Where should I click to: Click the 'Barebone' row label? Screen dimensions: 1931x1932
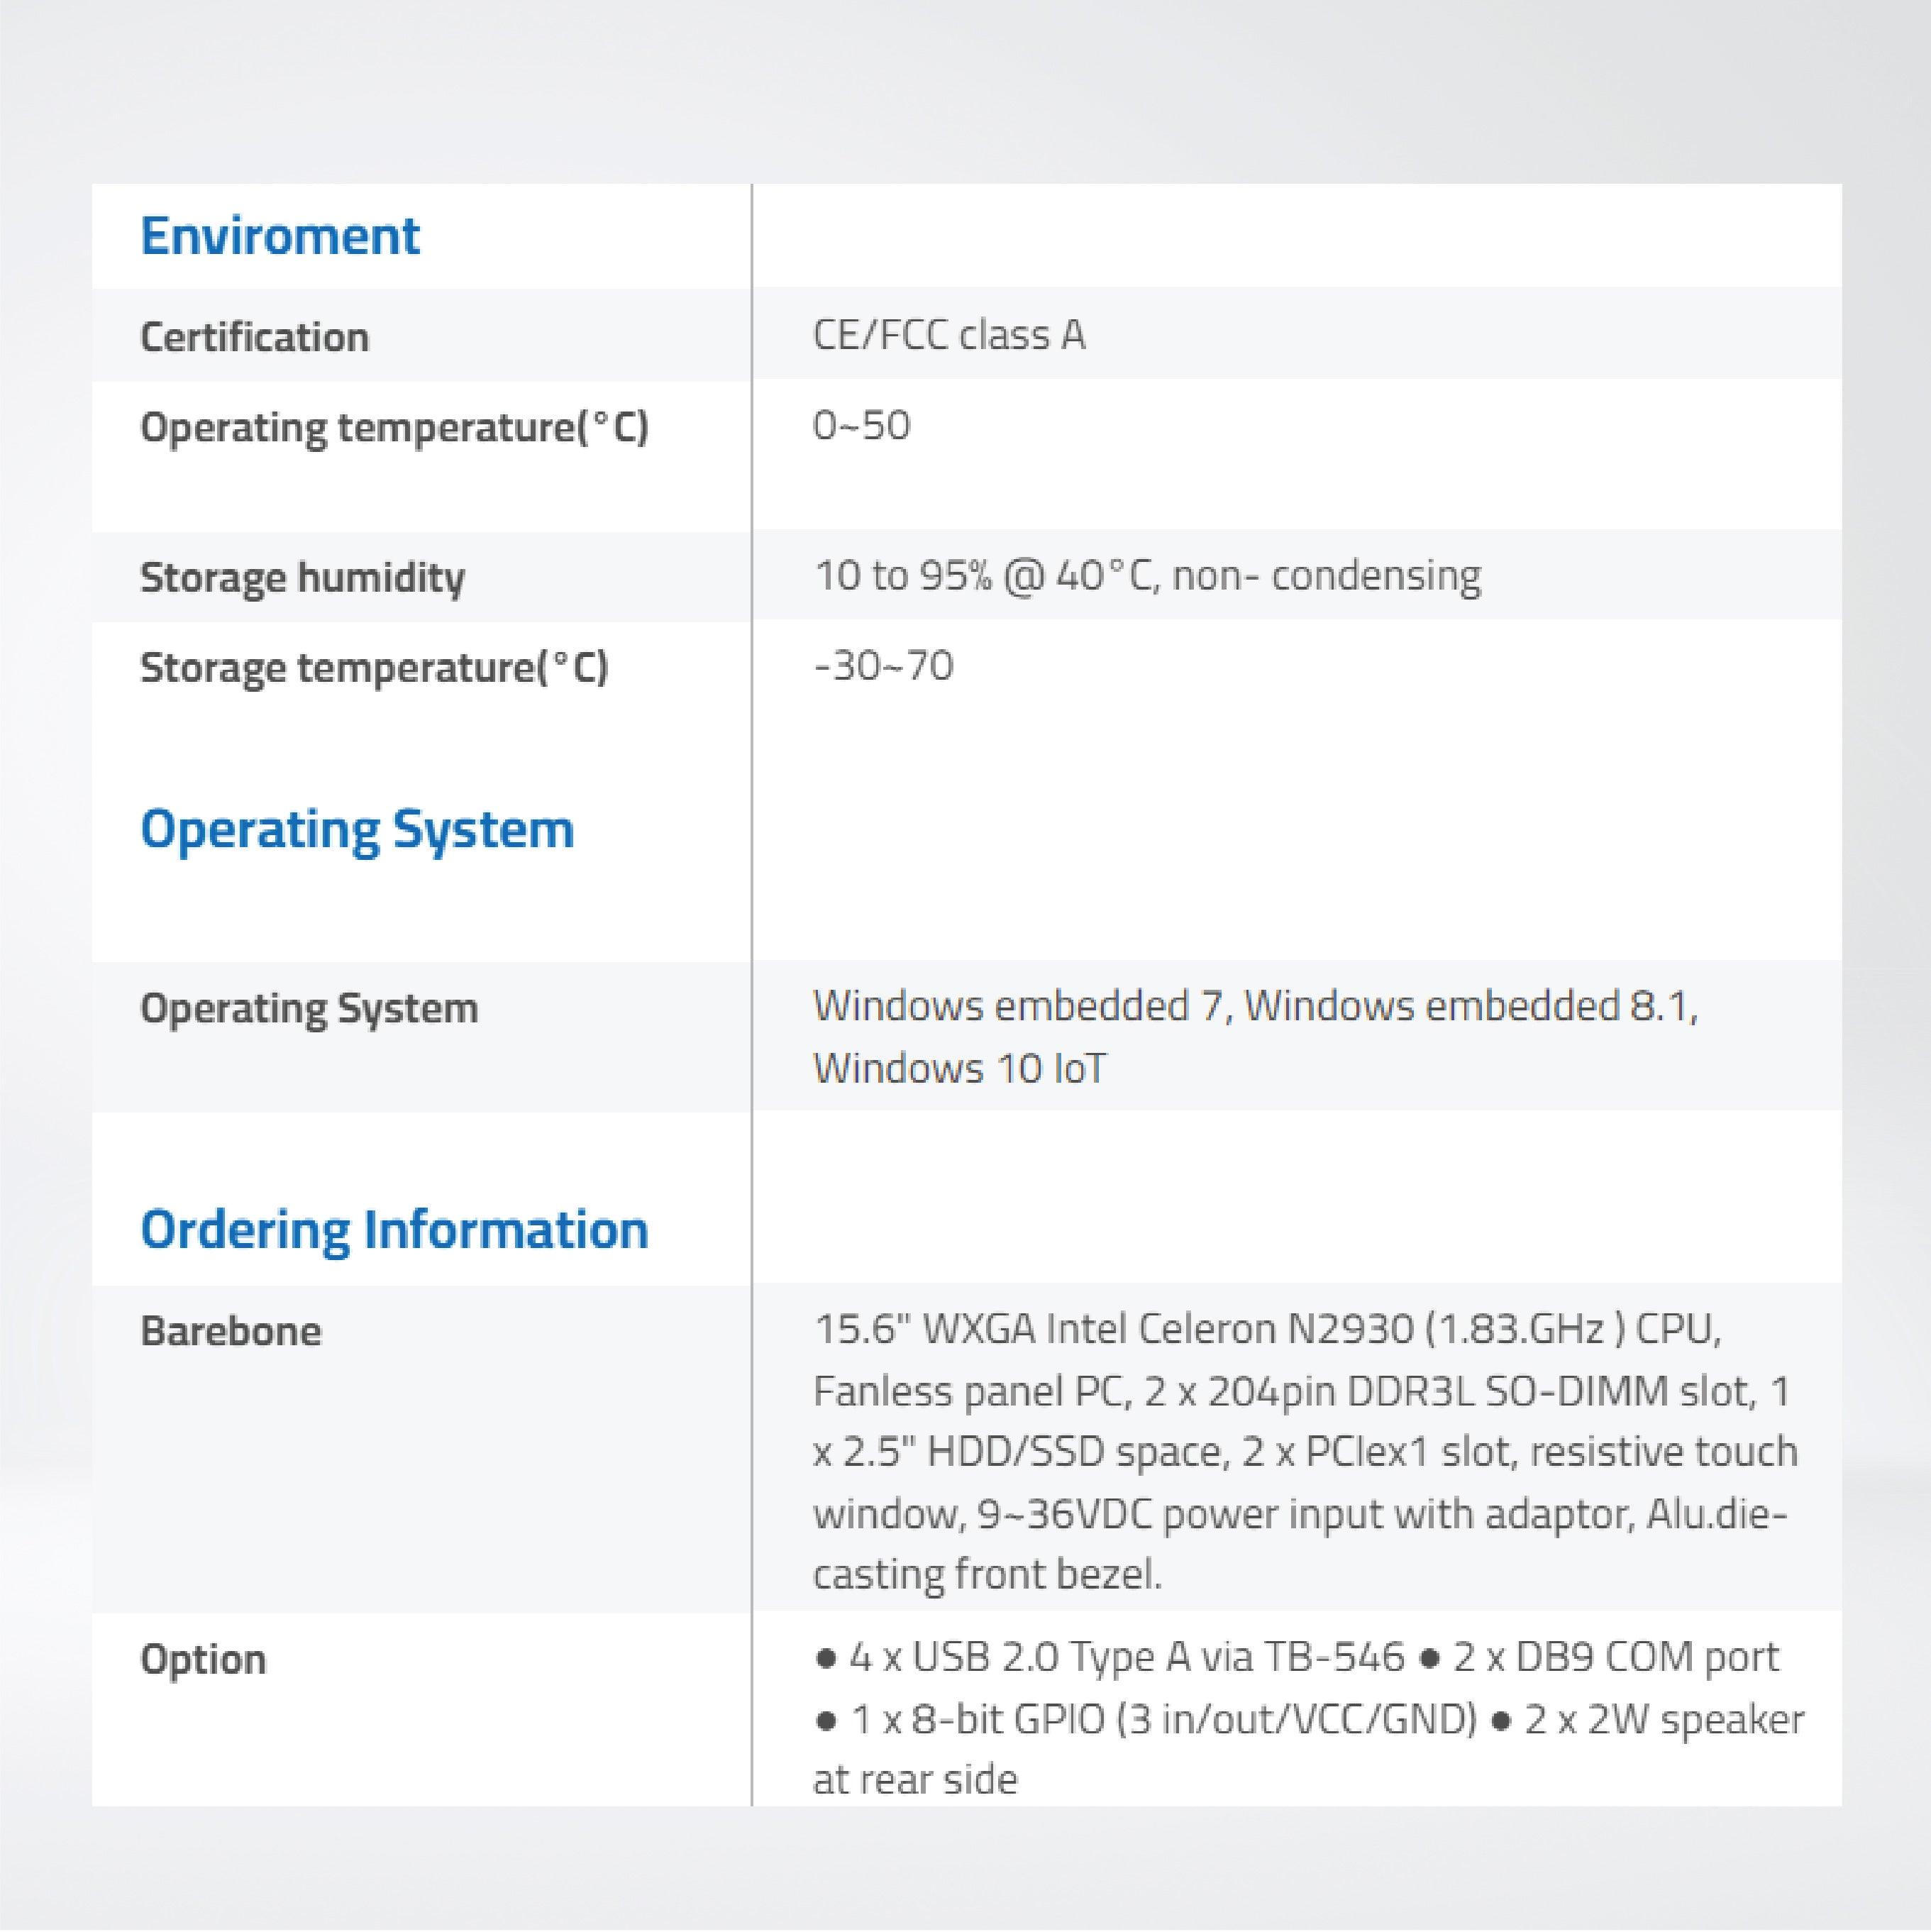231,1332
